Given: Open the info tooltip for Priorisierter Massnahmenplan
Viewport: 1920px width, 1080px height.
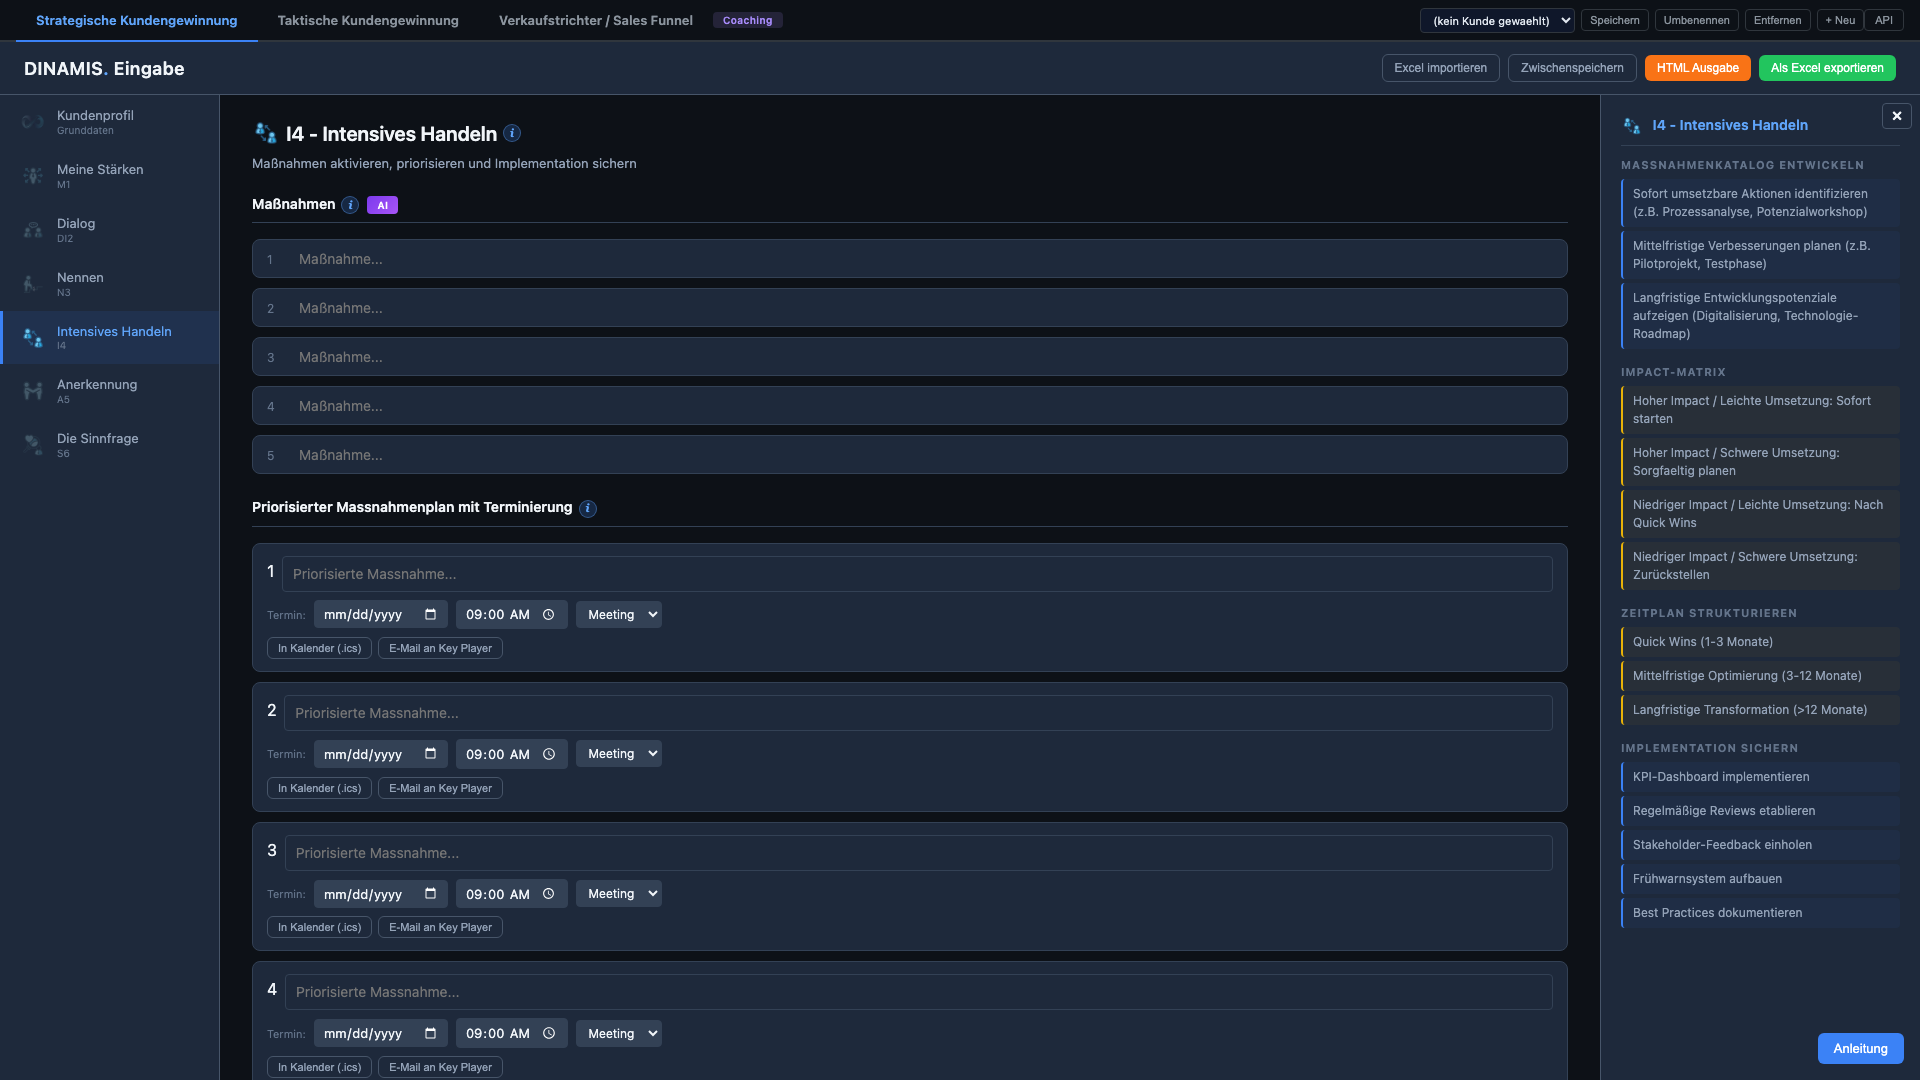Looking at the screenshot, I should point(589,508).
